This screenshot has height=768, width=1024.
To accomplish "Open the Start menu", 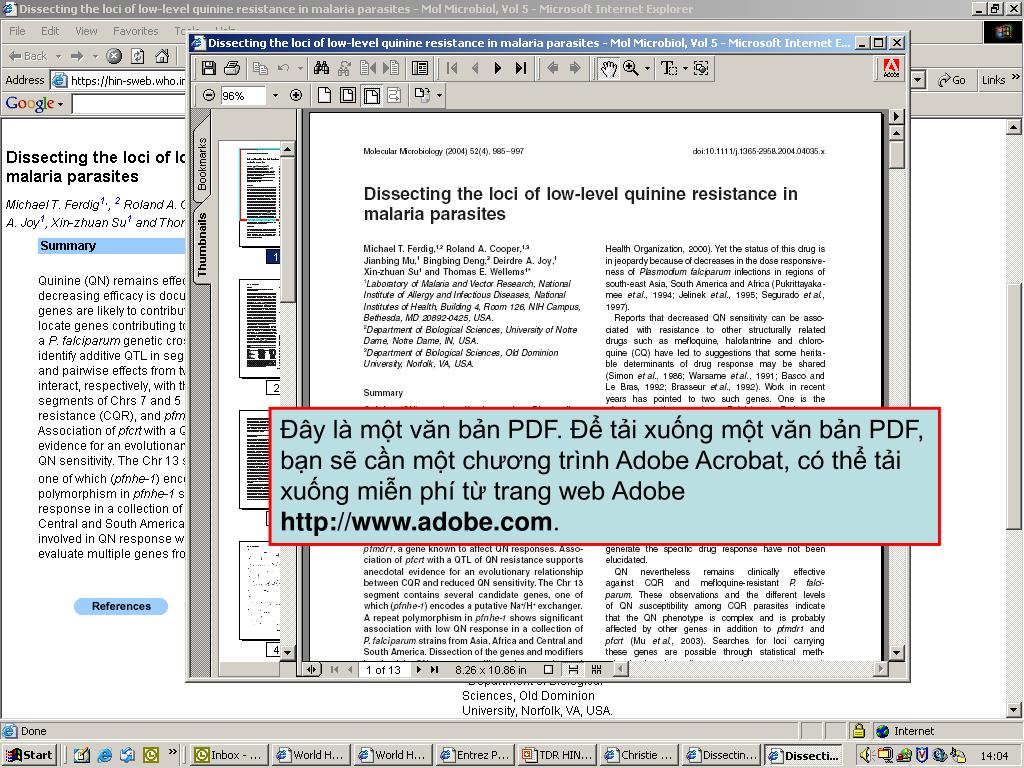I will (x=29, y=755).
